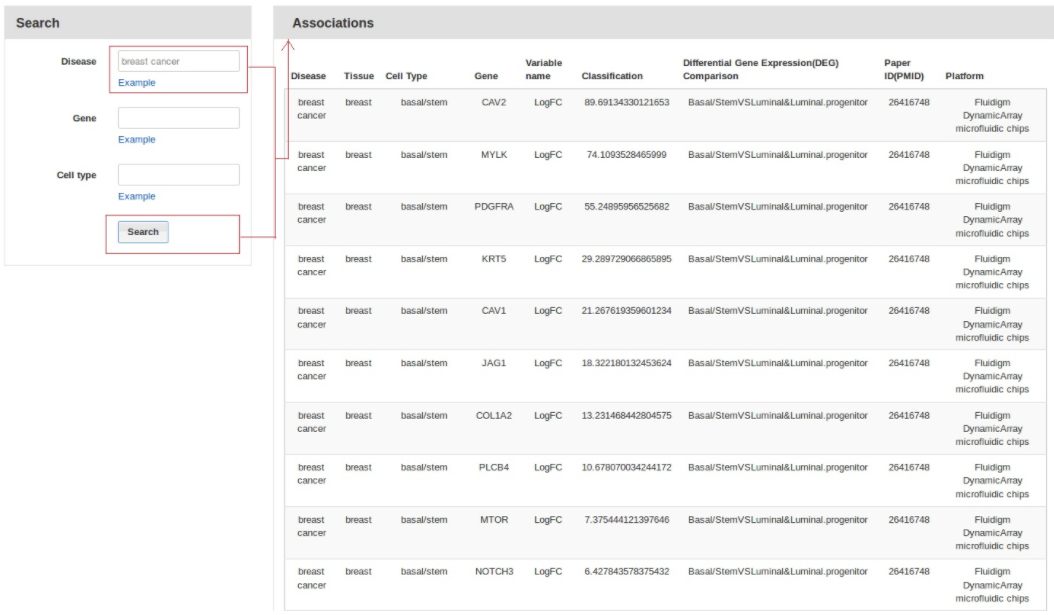Click the Variable name column header
This screenshot has width=1054, height=615.
(543, 69)
